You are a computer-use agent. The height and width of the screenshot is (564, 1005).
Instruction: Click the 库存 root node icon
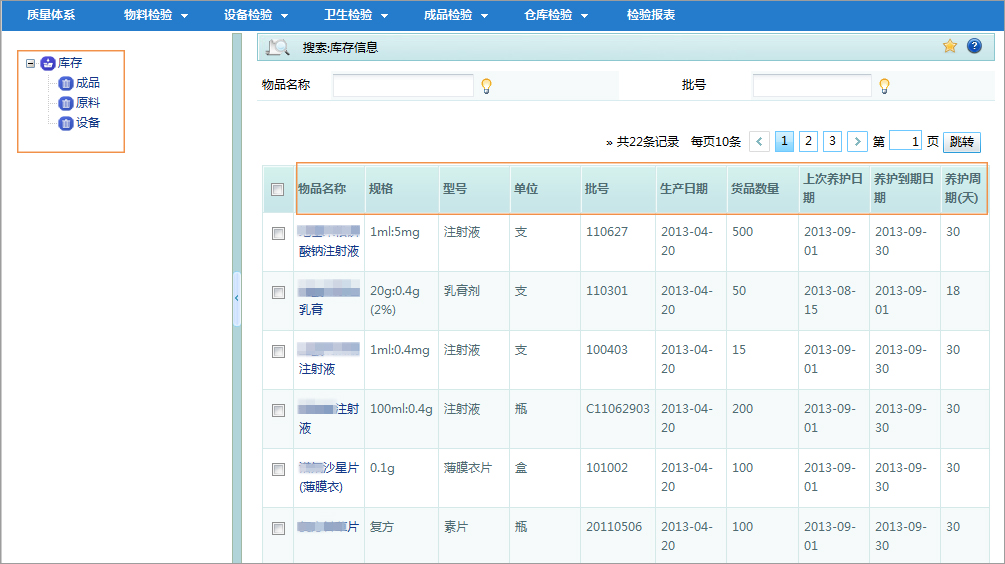tap(48, 63)
